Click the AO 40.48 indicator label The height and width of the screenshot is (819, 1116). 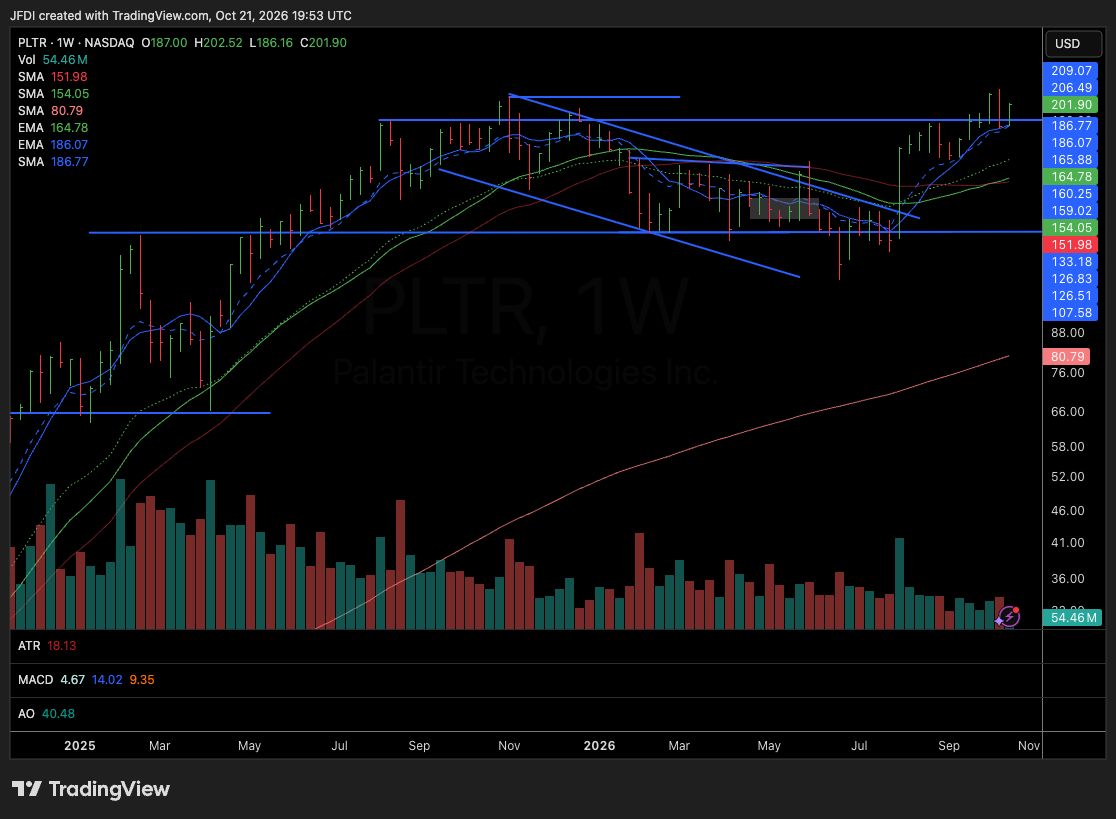[x=46, y=714]
